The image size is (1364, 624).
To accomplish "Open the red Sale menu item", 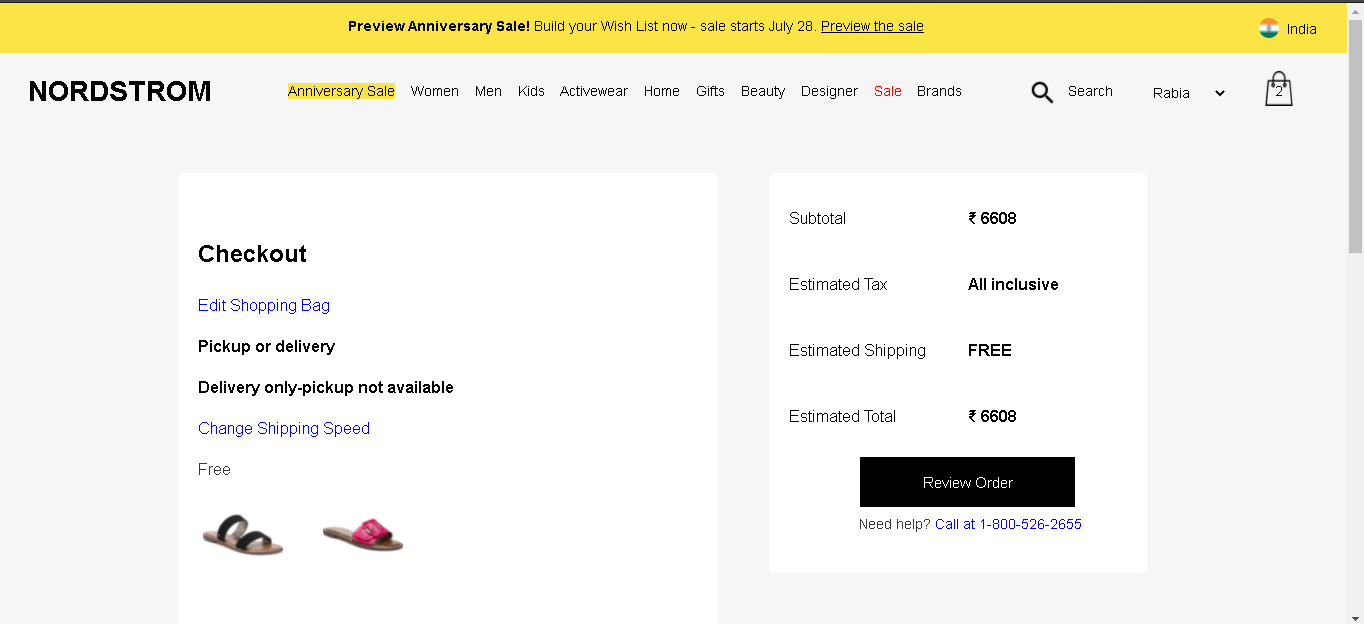I will pyautogui.click(x=888, y=91).
